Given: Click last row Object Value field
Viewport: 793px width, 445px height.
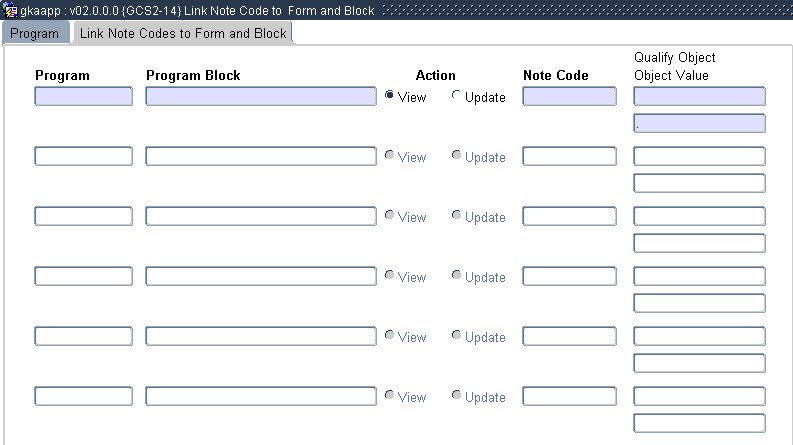Looking at the screenshot, I should click(699, 423).
